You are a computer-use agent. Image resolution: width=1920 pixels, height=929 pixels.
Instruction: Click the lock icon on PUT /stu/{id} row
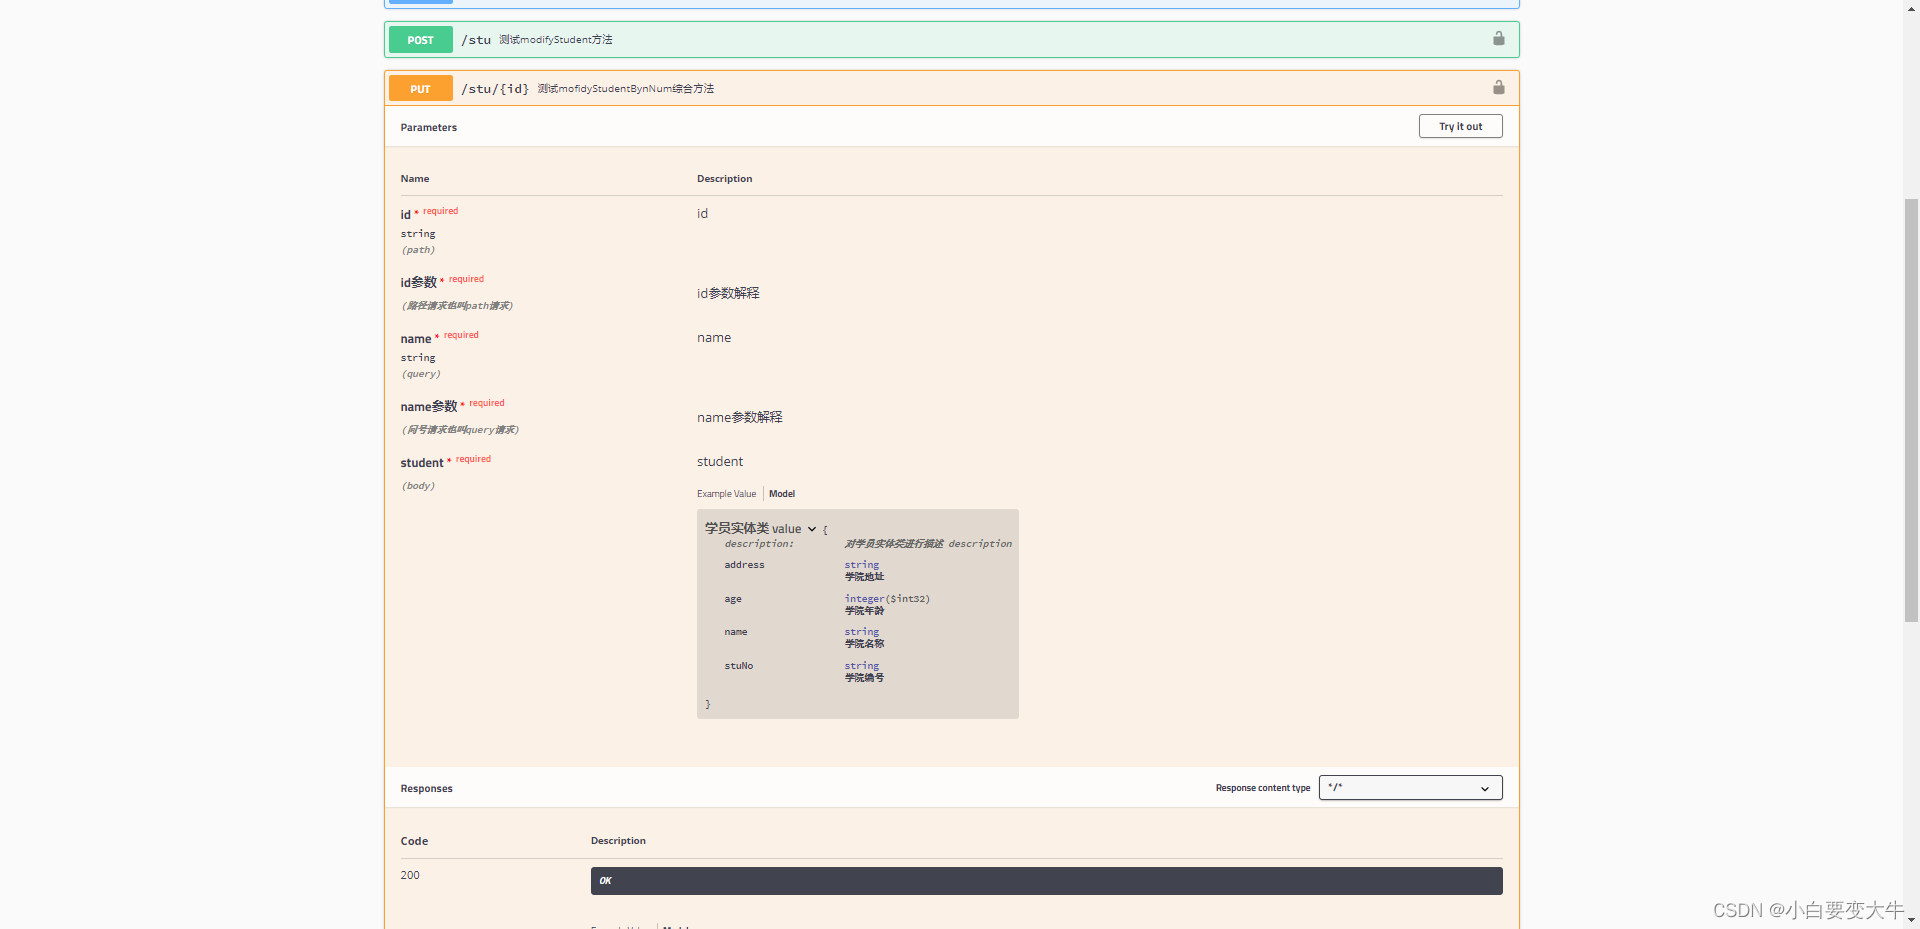pyautogui.click(x=1498, y=88)
